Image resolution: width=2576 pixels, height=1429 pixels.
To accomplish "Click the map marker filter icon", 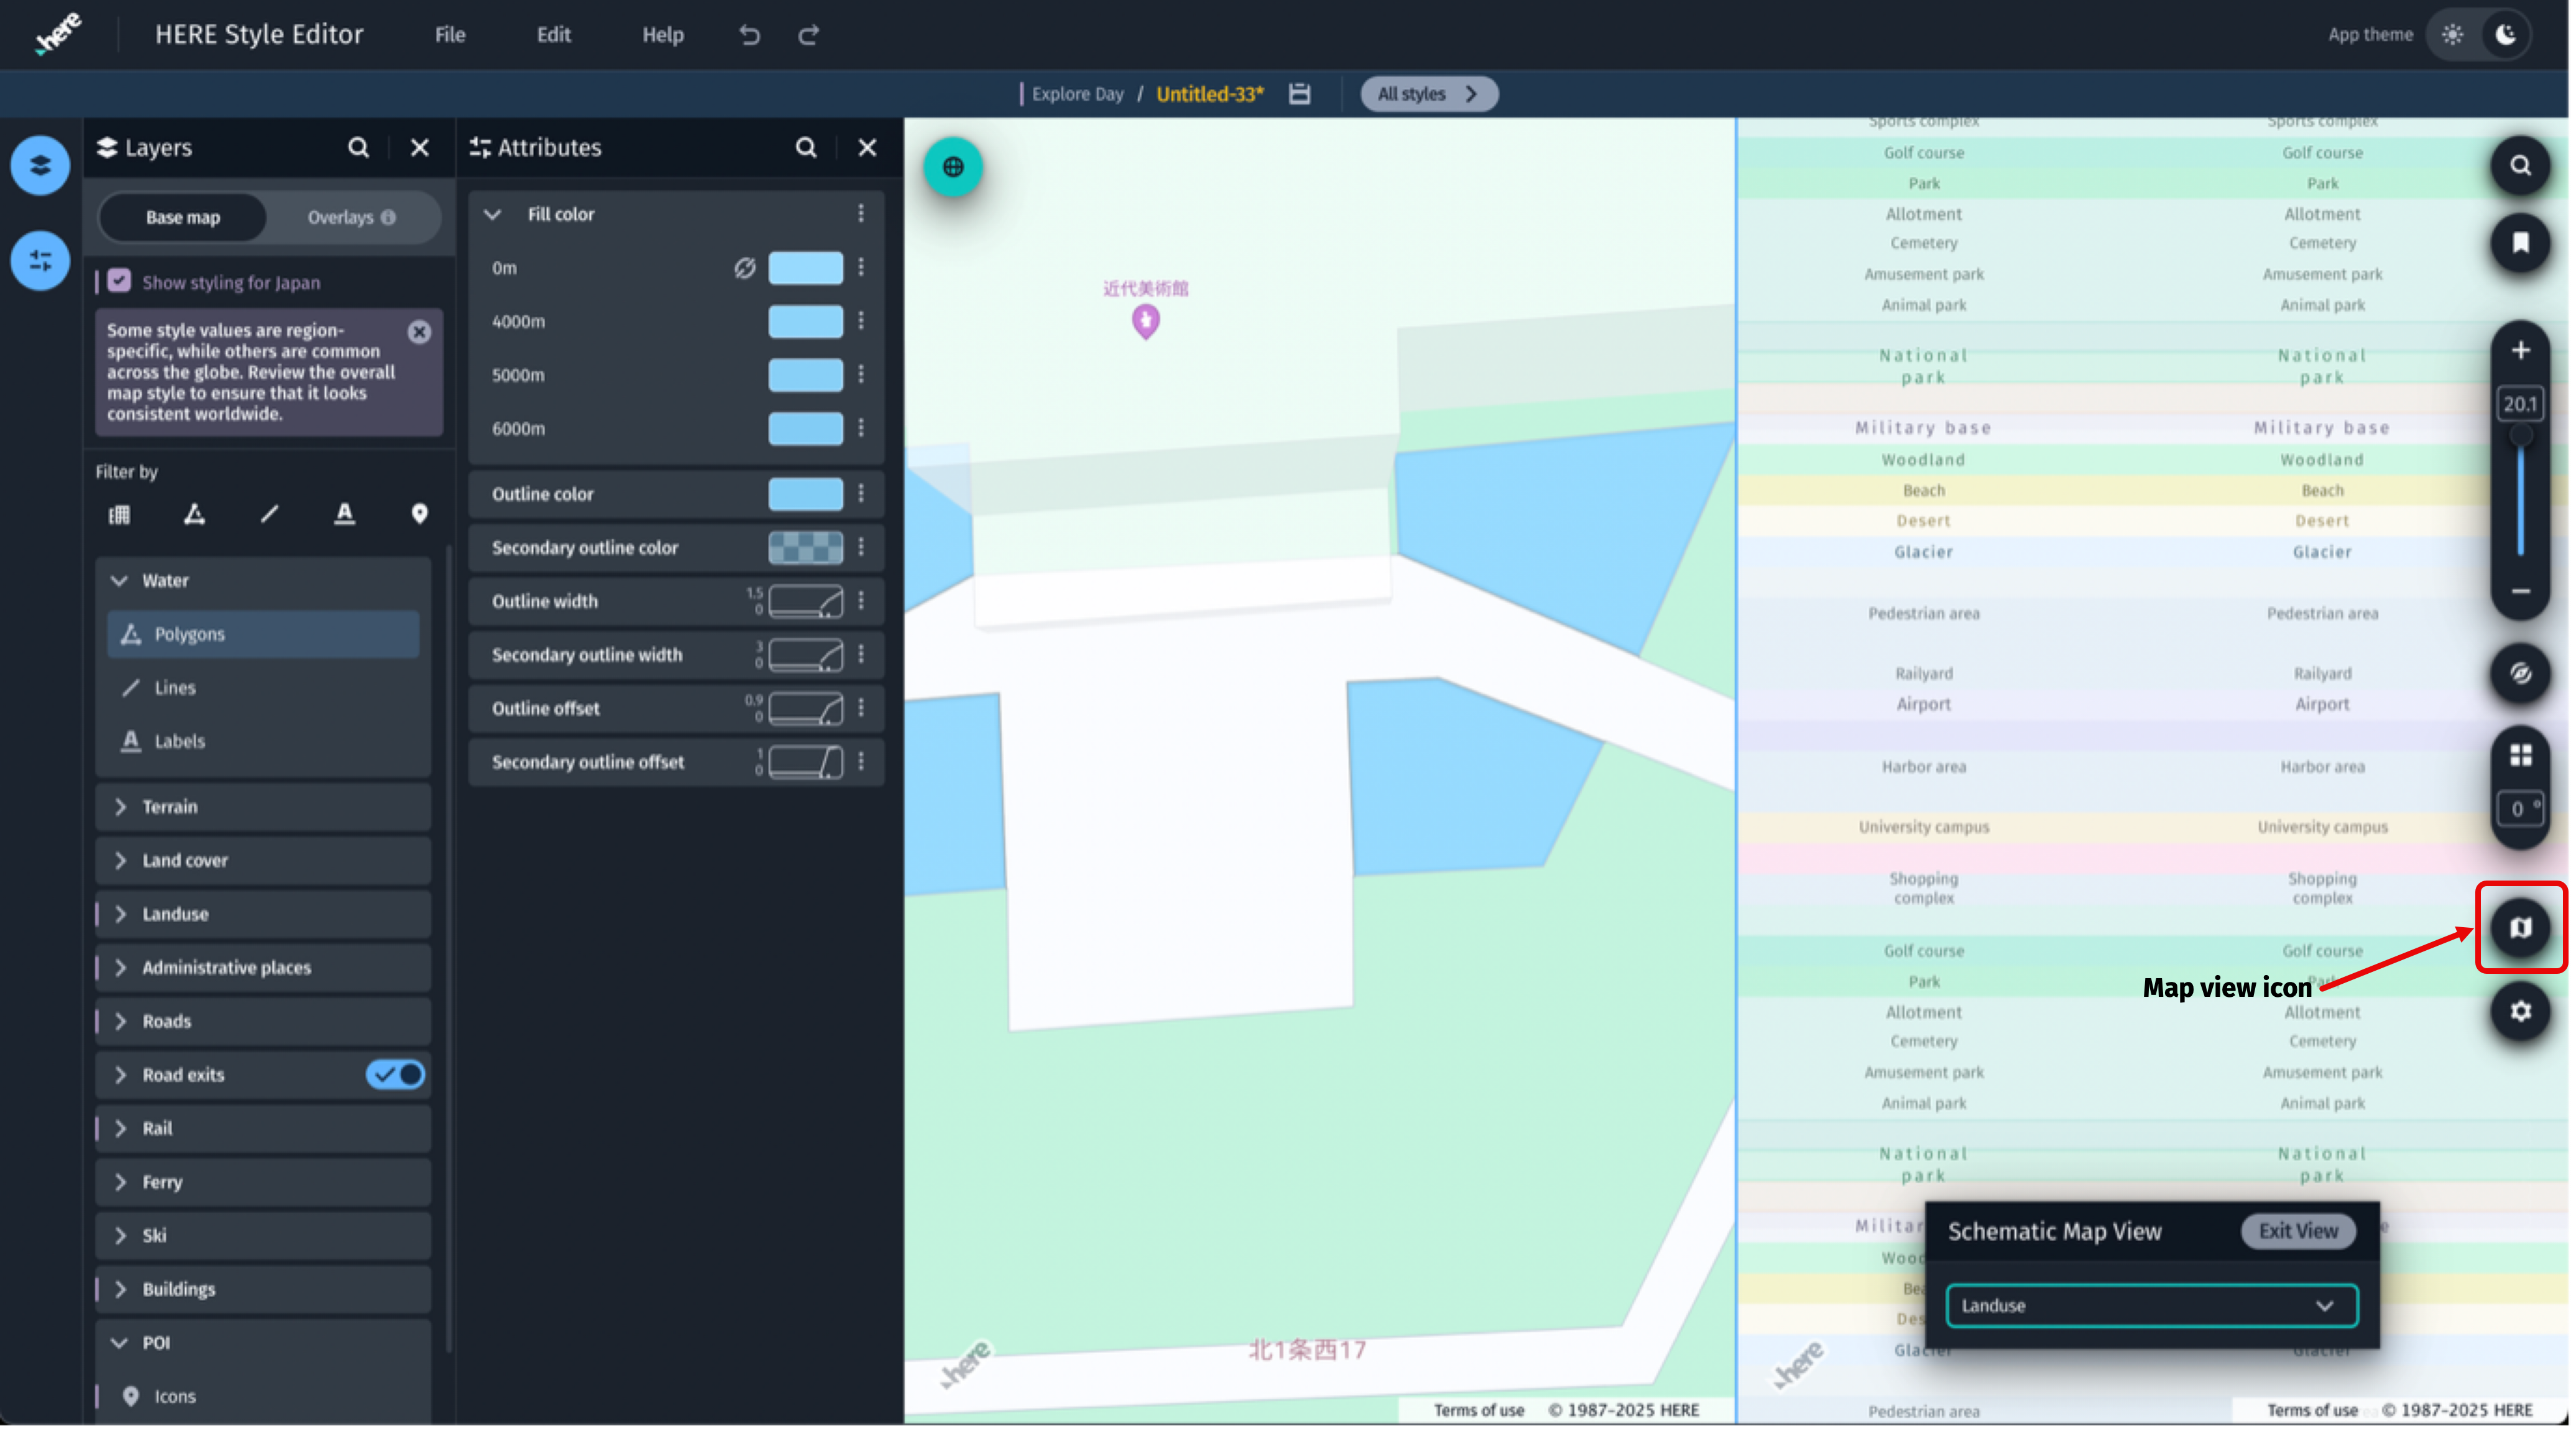I will 420,514.
